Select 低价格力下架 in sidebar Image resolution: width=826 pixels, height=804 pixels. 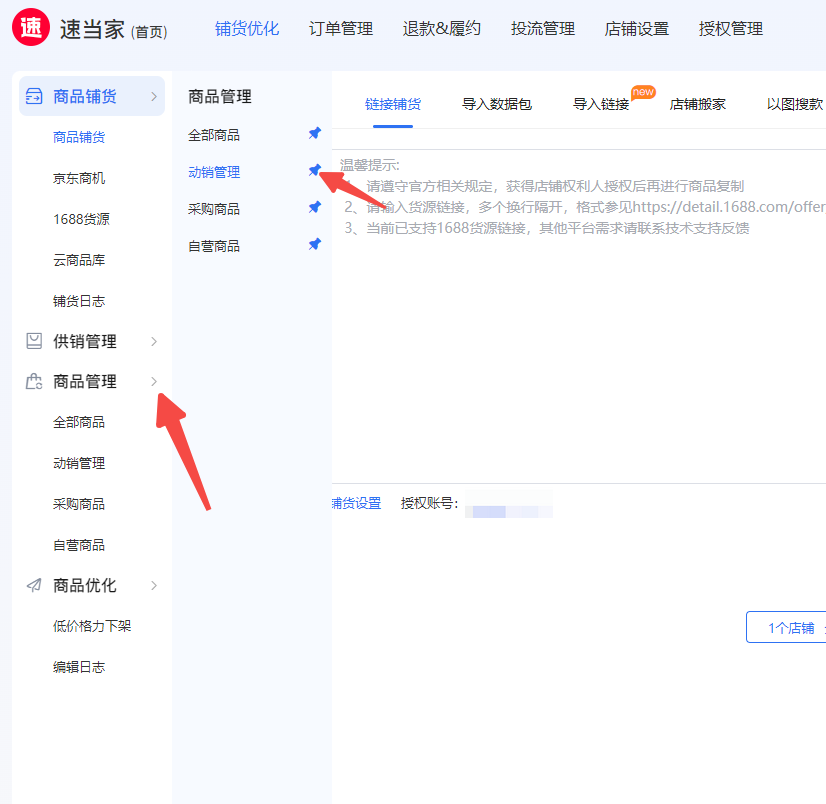[92, 626]
